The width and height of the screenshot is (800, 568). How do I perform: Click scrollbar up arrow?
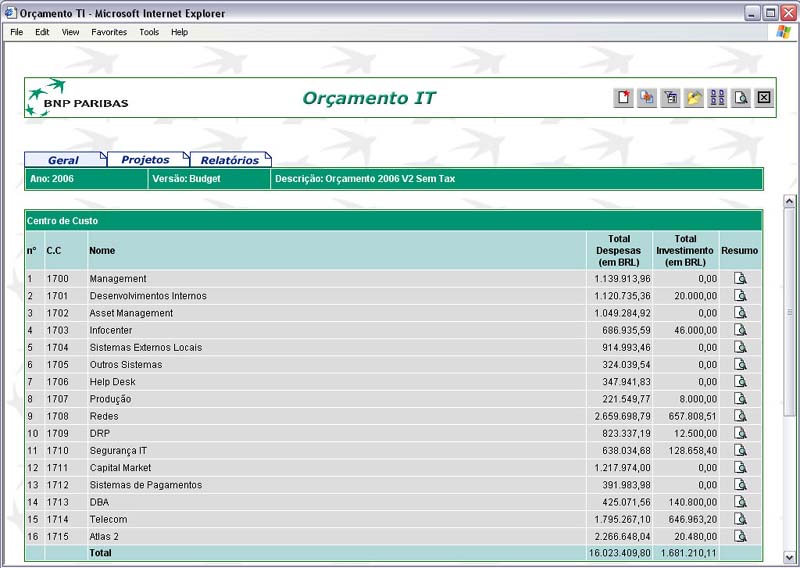(789, 201)
